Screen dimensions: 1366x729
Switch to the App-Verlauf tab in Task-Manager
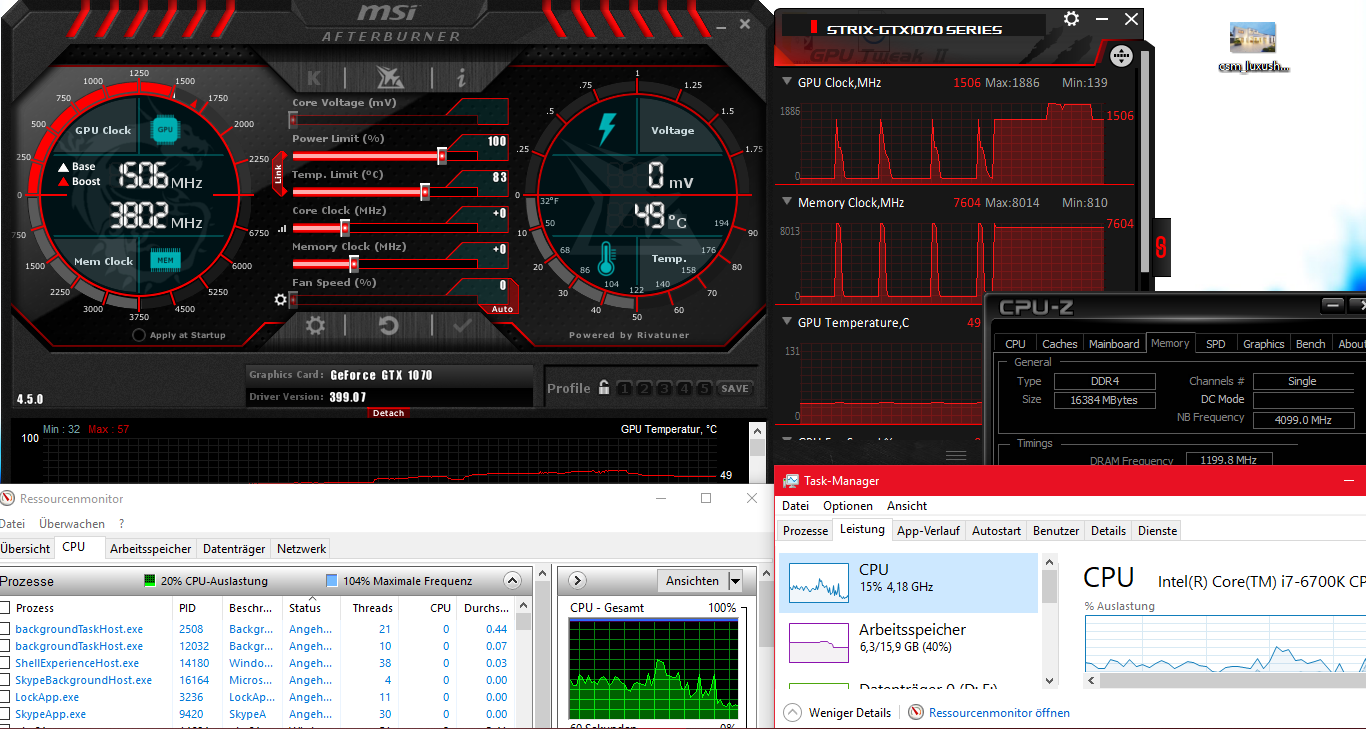pyautogui.click(x=928, y=531)
